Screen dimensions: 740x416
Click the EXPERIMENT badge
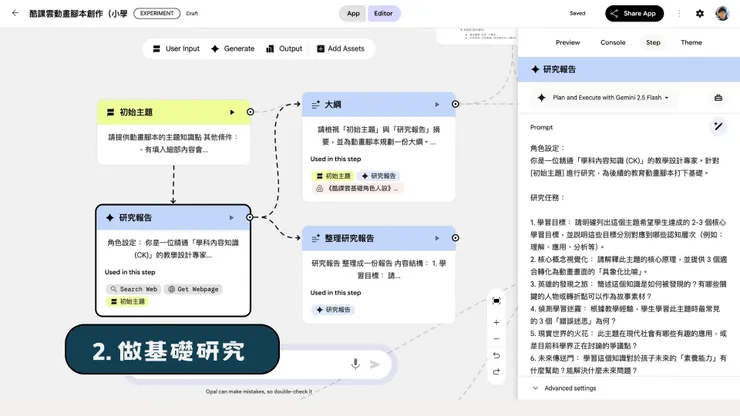point(157,13)
